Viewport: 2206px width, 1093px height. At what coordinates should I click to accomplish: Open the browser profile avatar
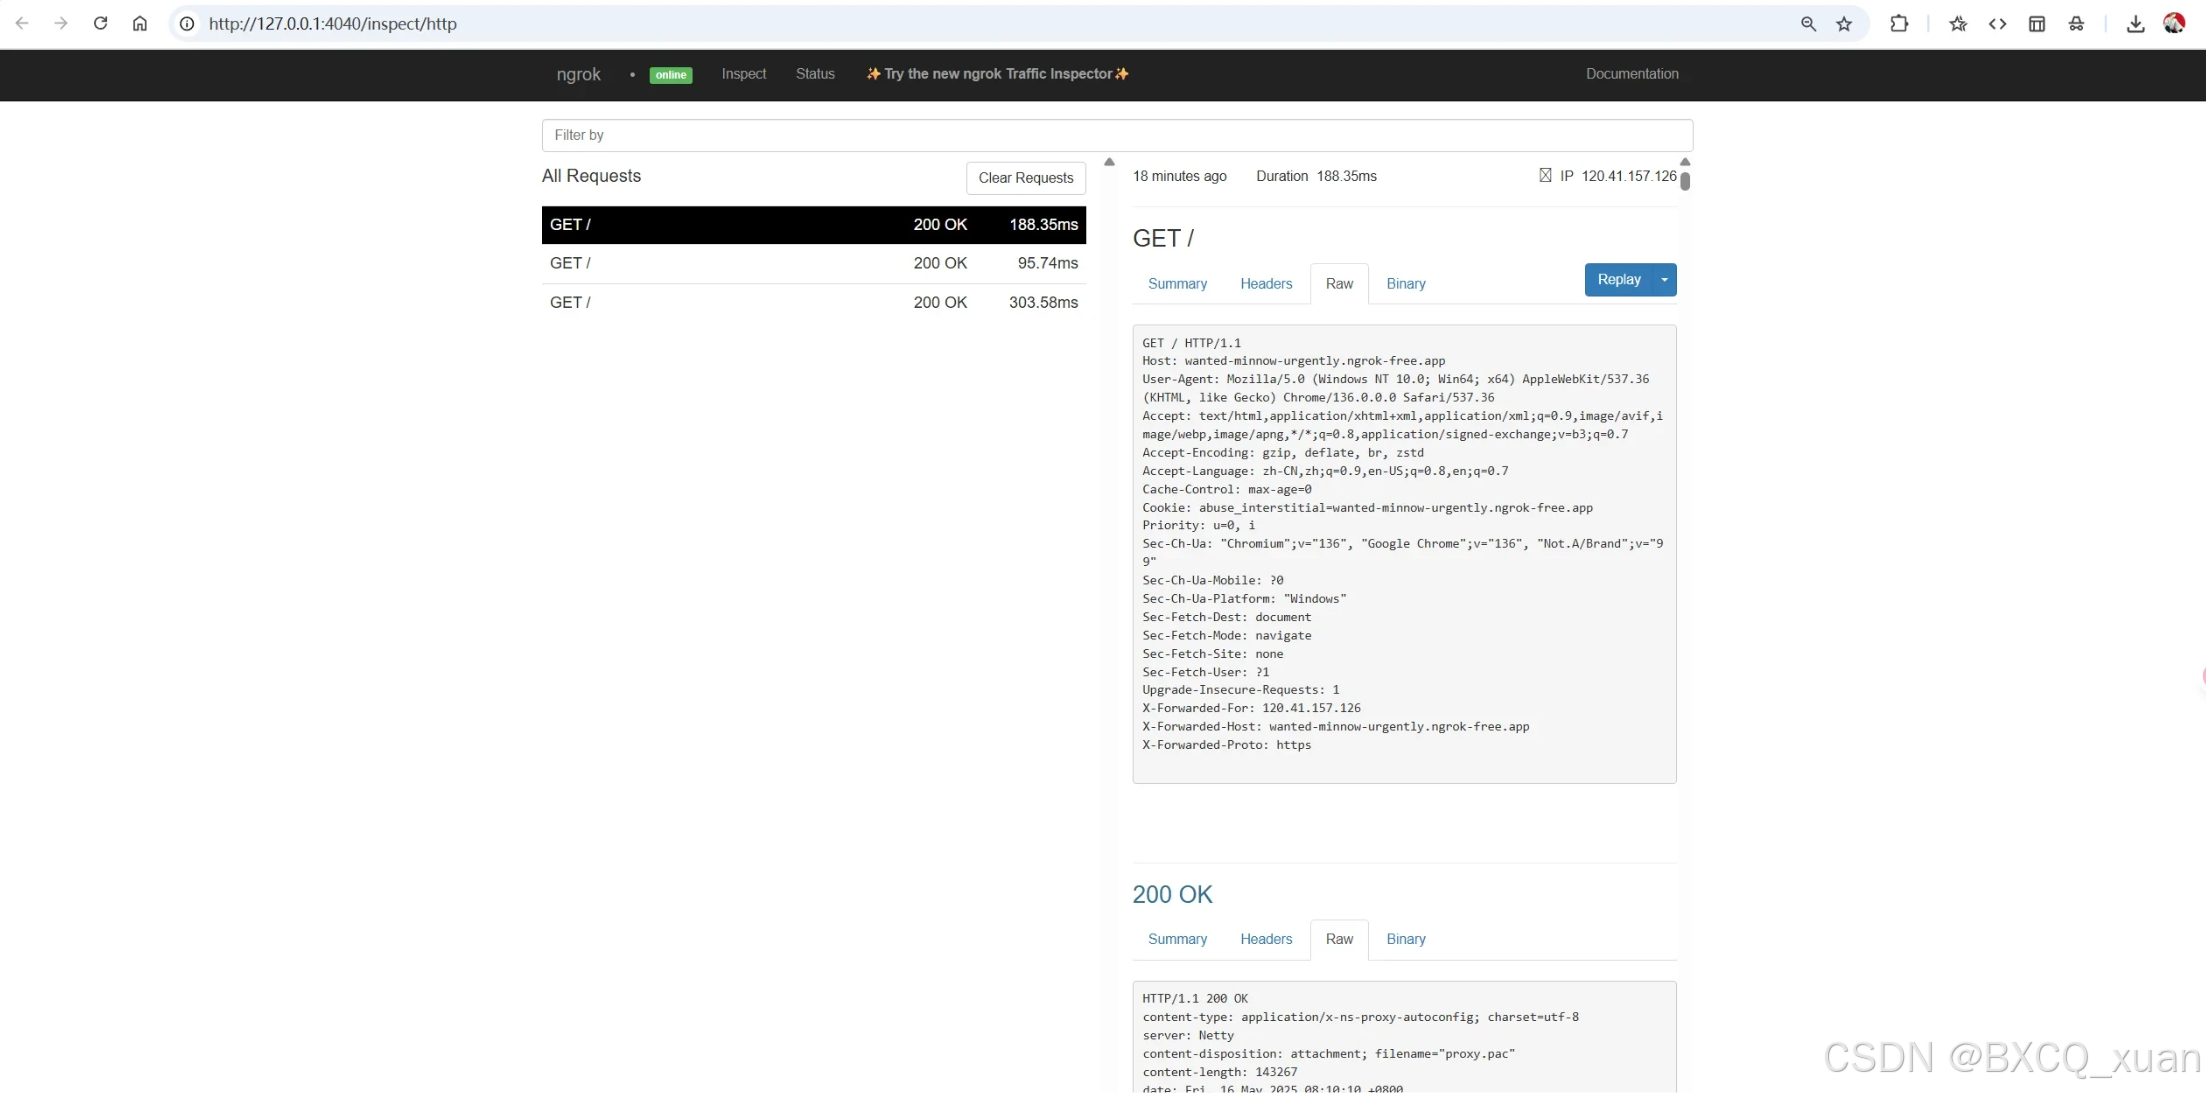[x=2174, y=23]
